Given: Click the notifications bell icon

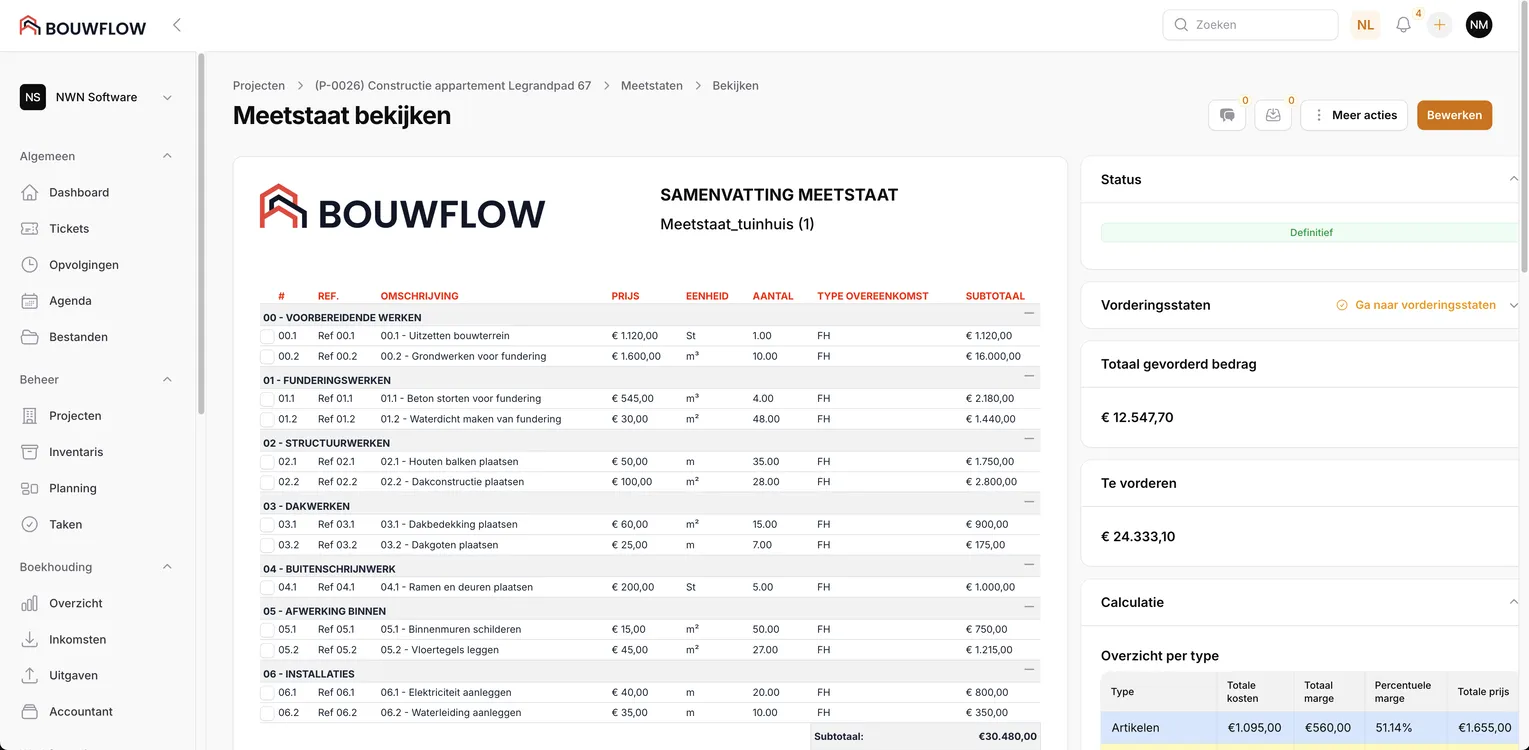Looking at the screenshot, I should [x=1403, y=25].
